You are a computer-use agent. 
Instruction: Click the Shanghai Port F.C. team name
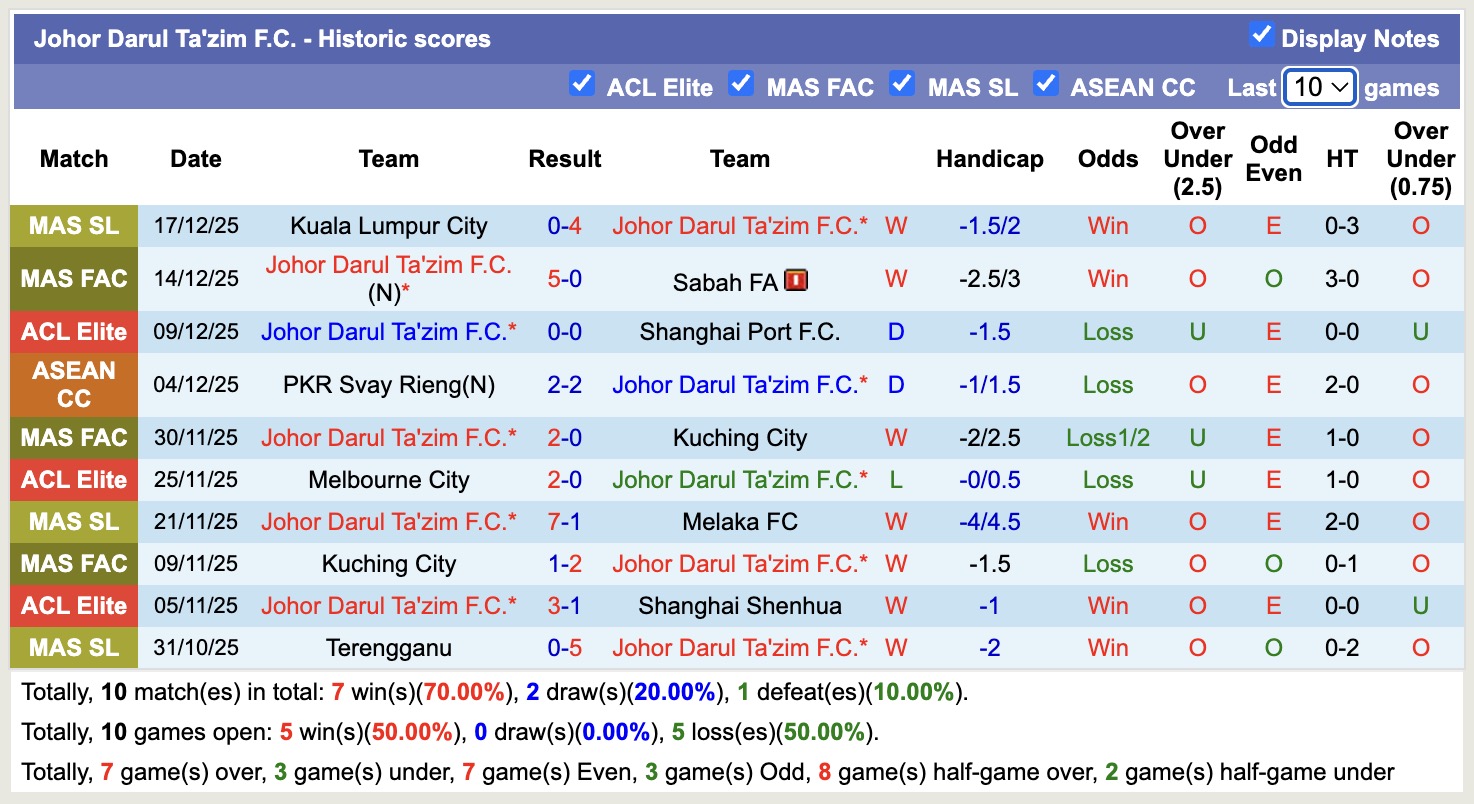click(x=740, y=332)
